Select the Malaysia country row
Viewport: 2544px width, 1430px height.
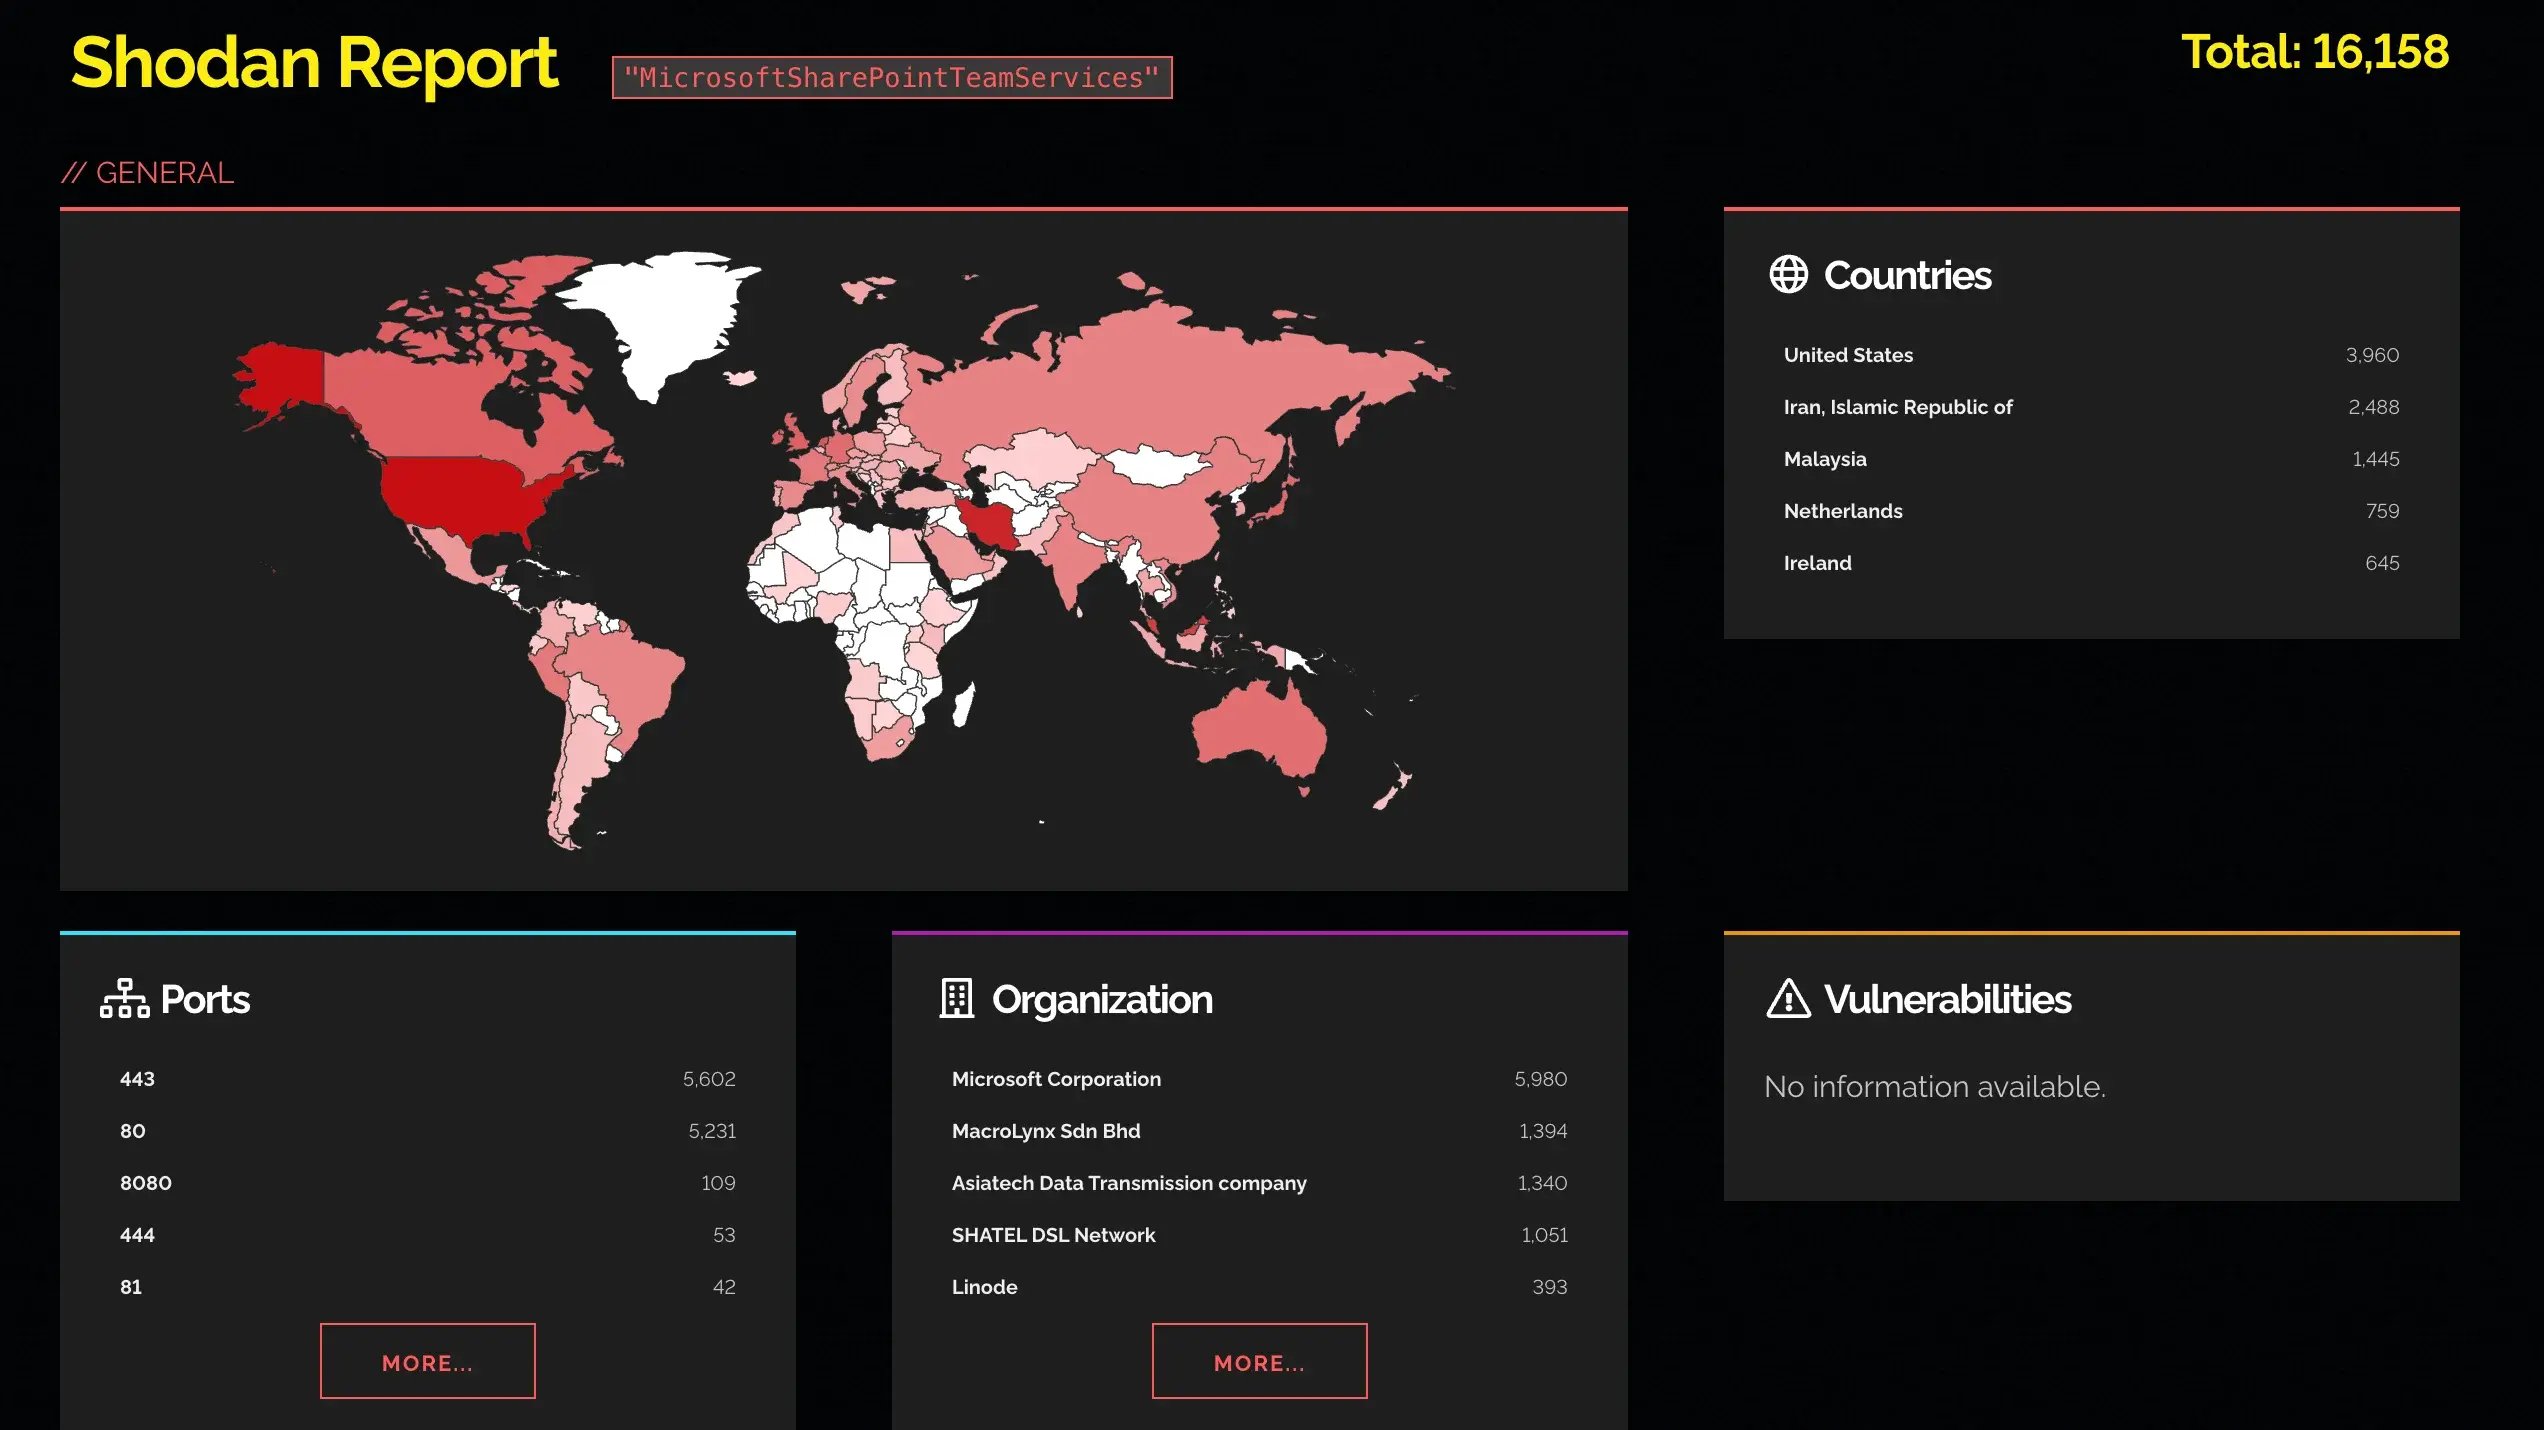click(x=2091, y=459)
